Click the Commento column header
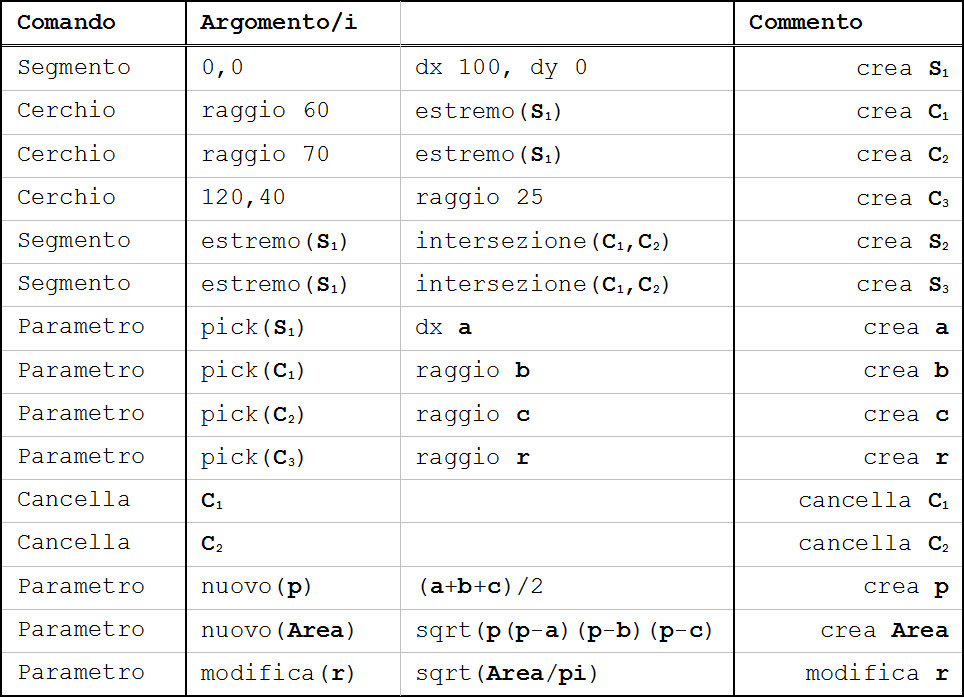Image resolution: width=964 pixels, height=698 pixels. pyautogui.click(x=805, y=22)
